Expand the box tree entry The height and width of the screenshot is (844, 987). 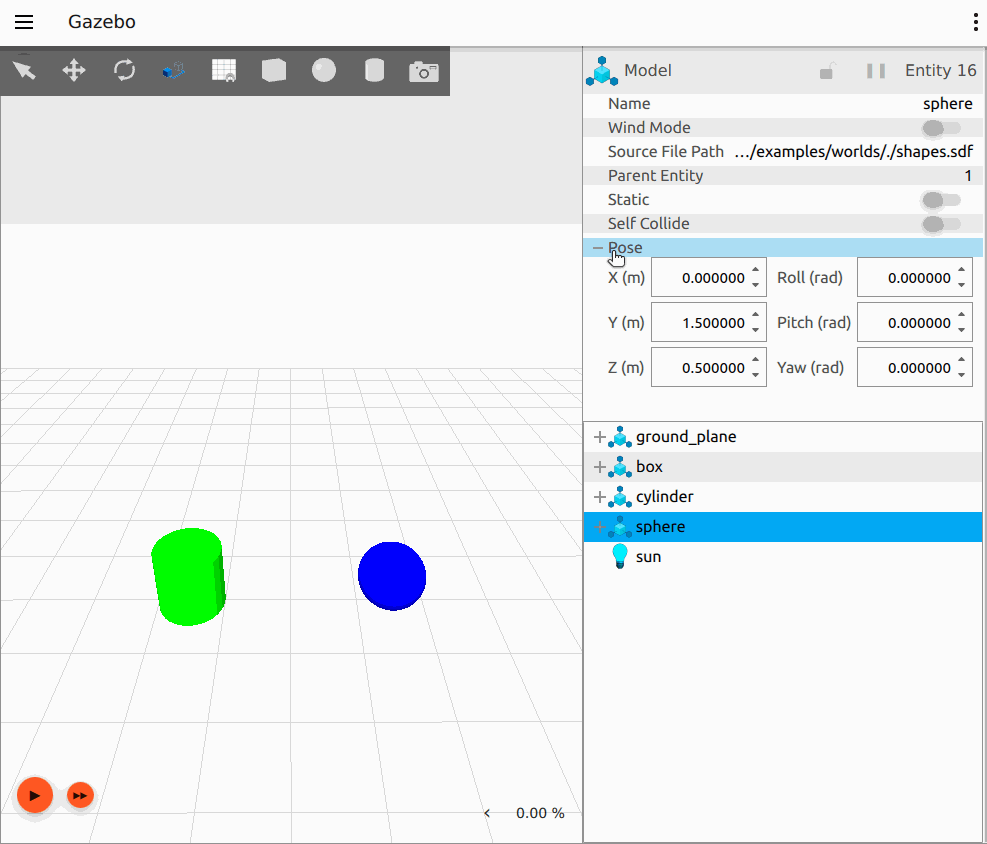(x=600, y=467)
